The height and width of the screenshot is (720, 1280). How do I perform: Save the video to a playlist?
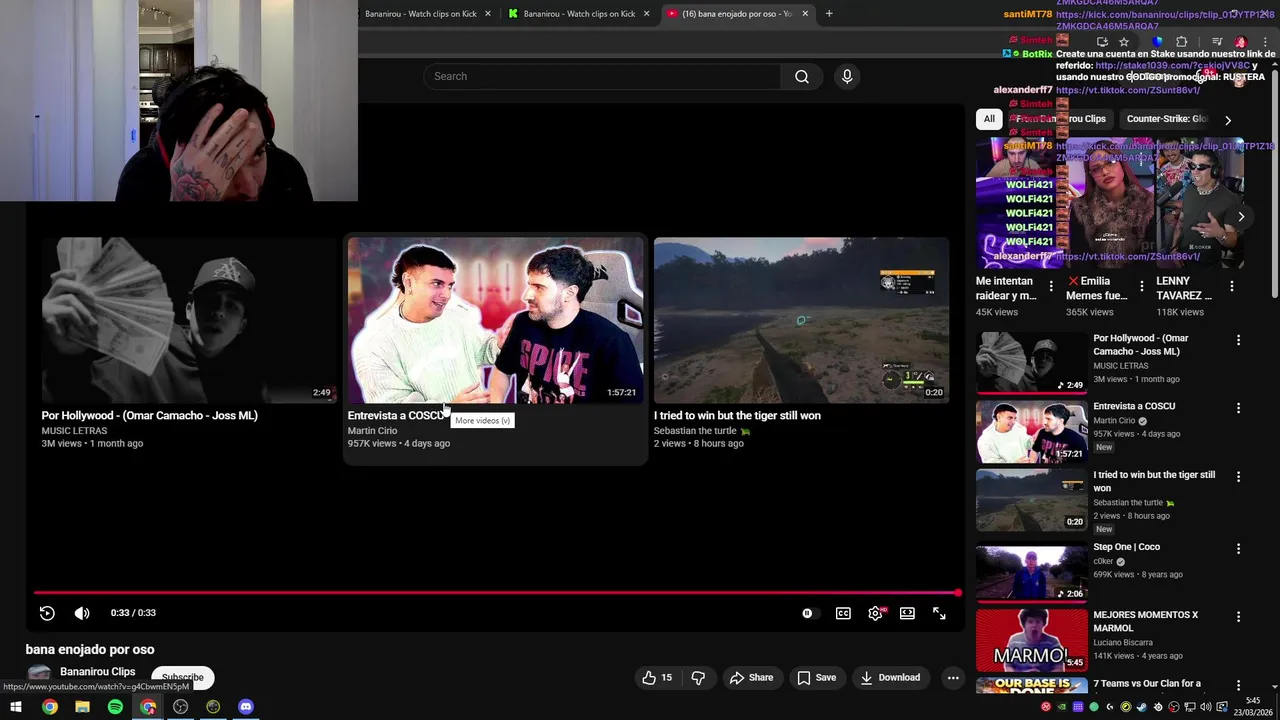pyautogui.click(x=816, y=677)
